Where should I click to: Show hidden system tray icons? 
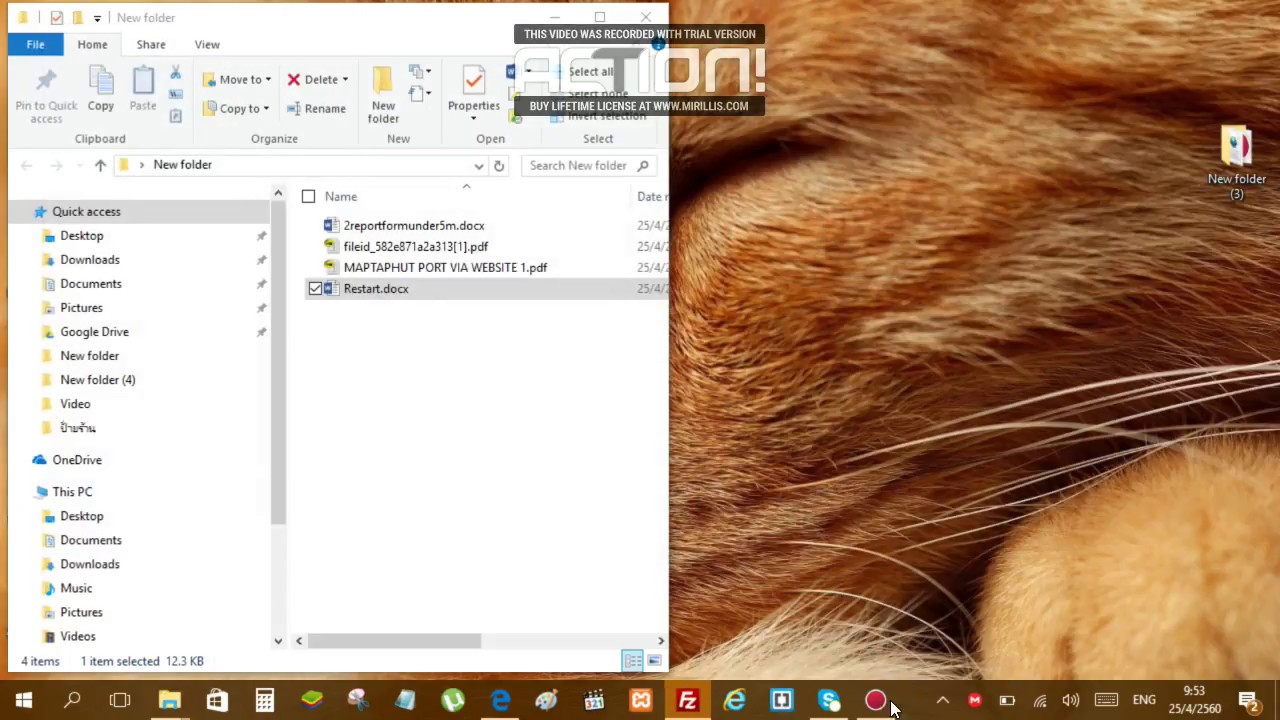coord(942,700)
